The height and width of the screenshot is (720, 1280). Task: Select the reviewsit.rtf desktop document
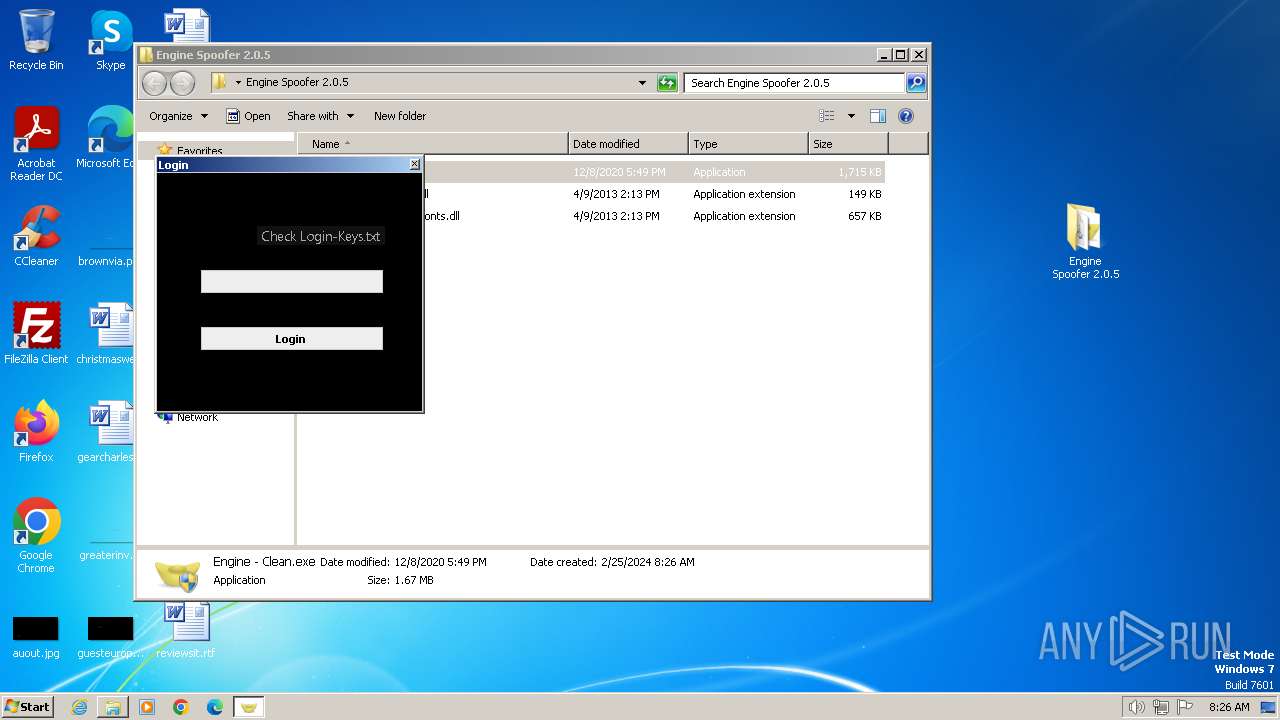point(186,630)
